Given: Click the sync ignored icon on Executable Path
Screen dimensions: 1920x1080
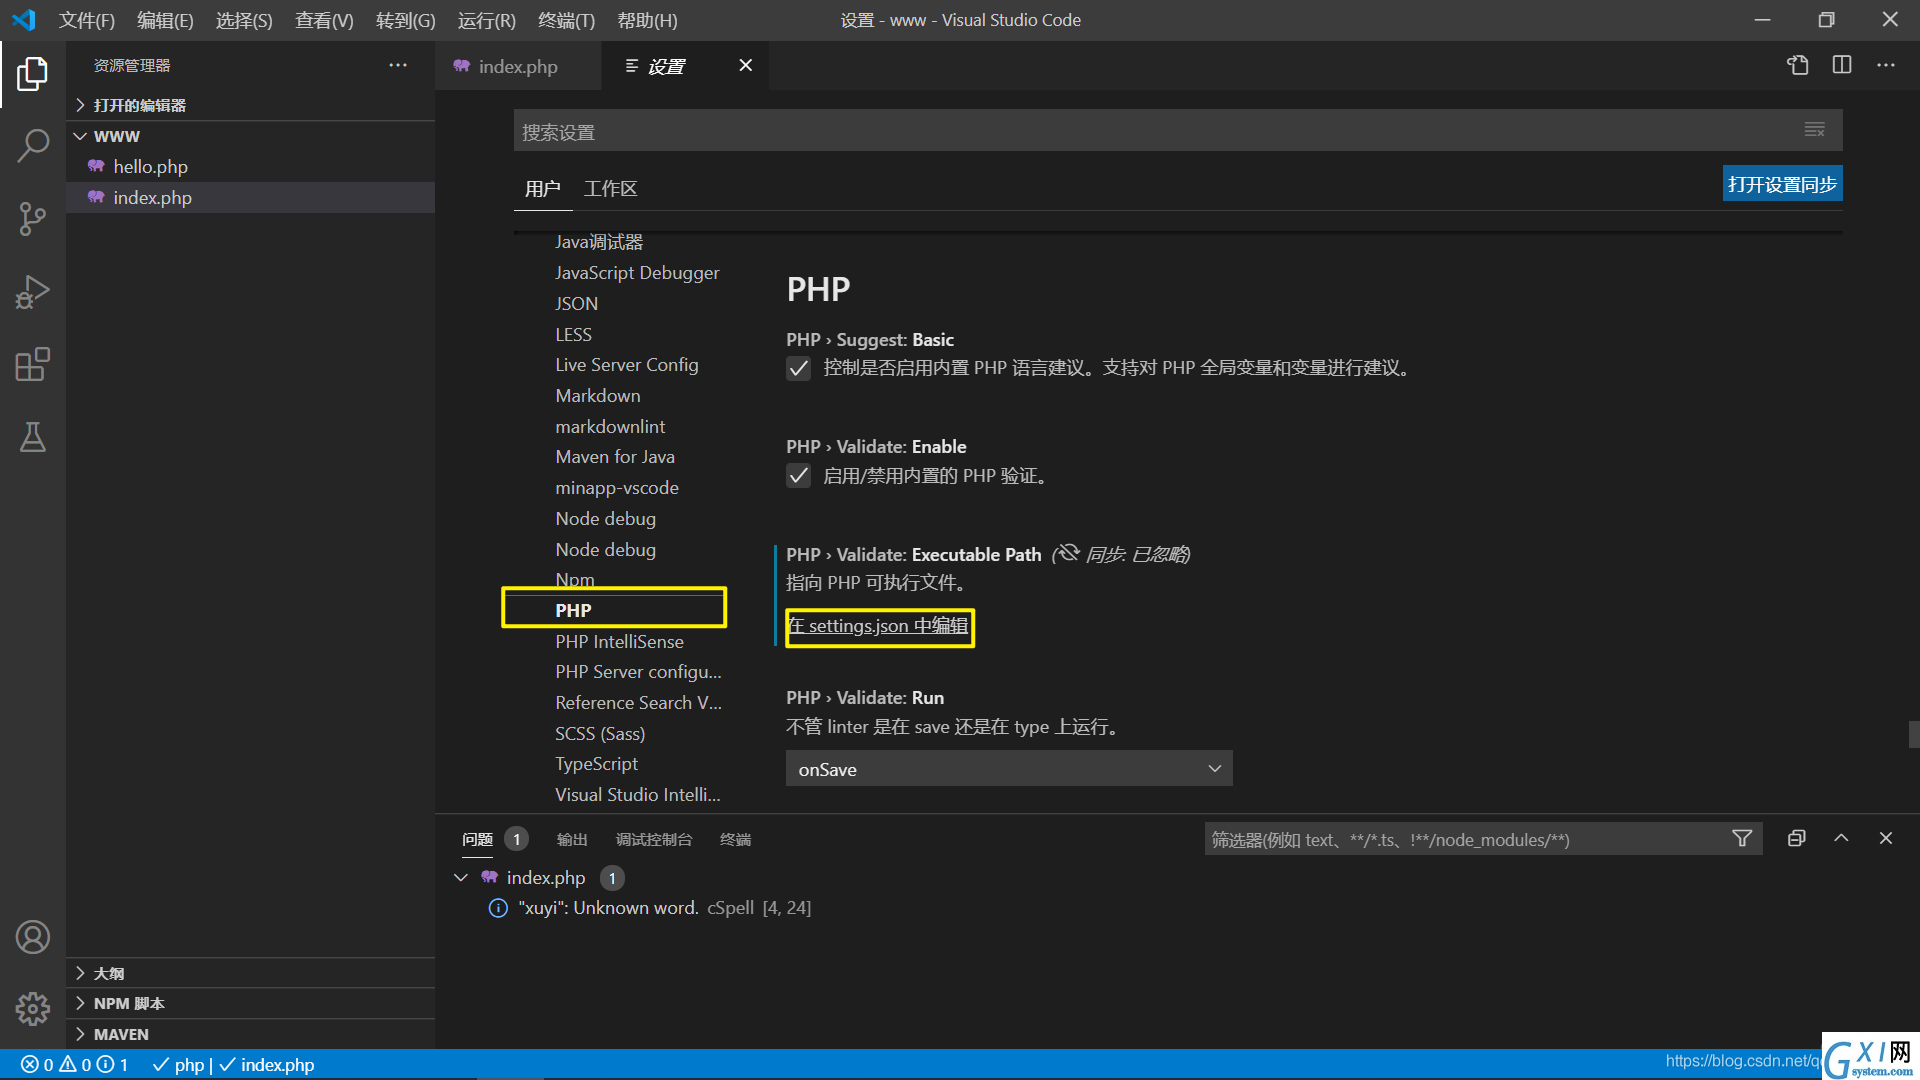Looking at the screenshot, I should point(1068,553).
